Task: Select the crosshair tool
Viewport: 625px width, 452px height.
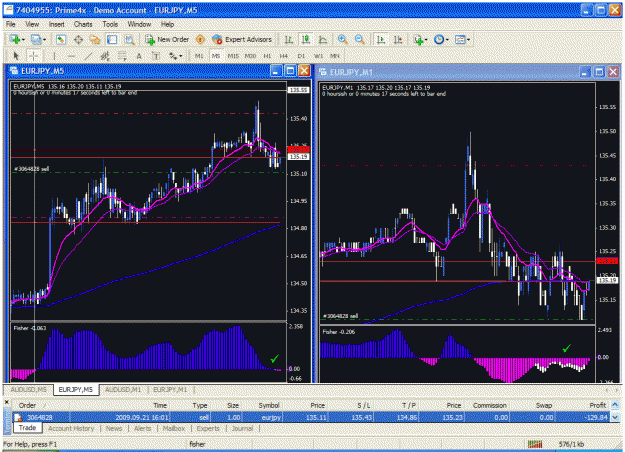Action: [33, 56]
